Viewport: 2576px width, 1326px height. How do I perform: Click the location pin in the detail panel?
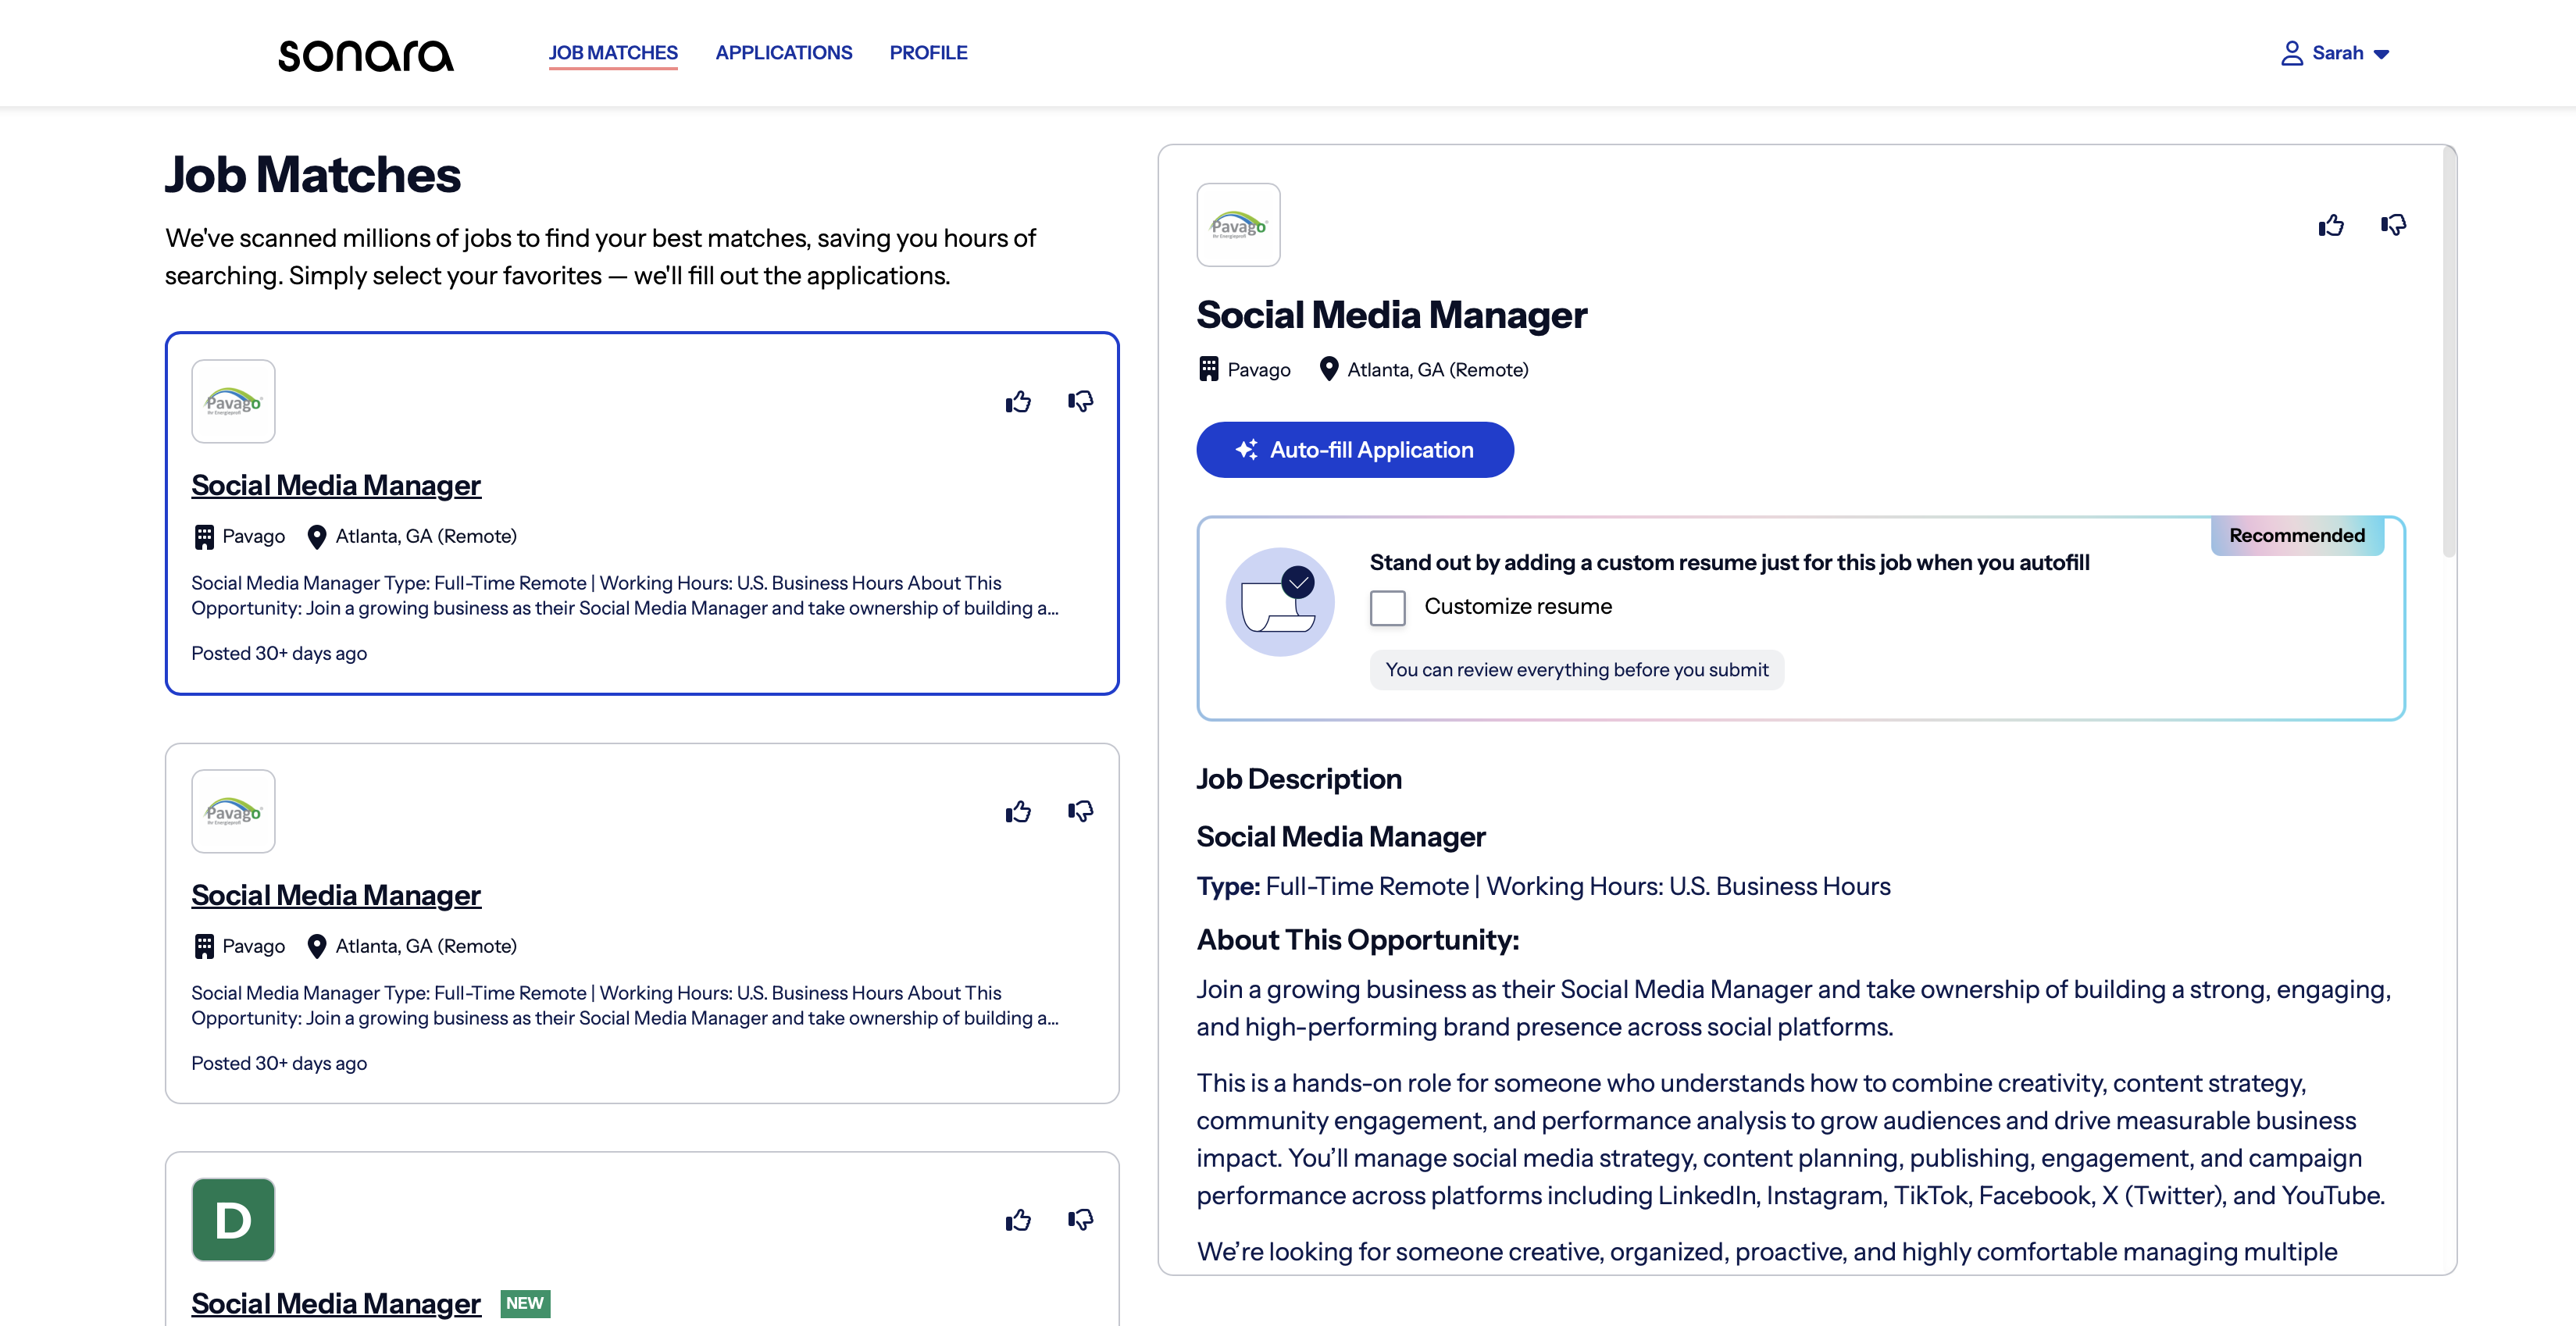(x=1328, y=369)
